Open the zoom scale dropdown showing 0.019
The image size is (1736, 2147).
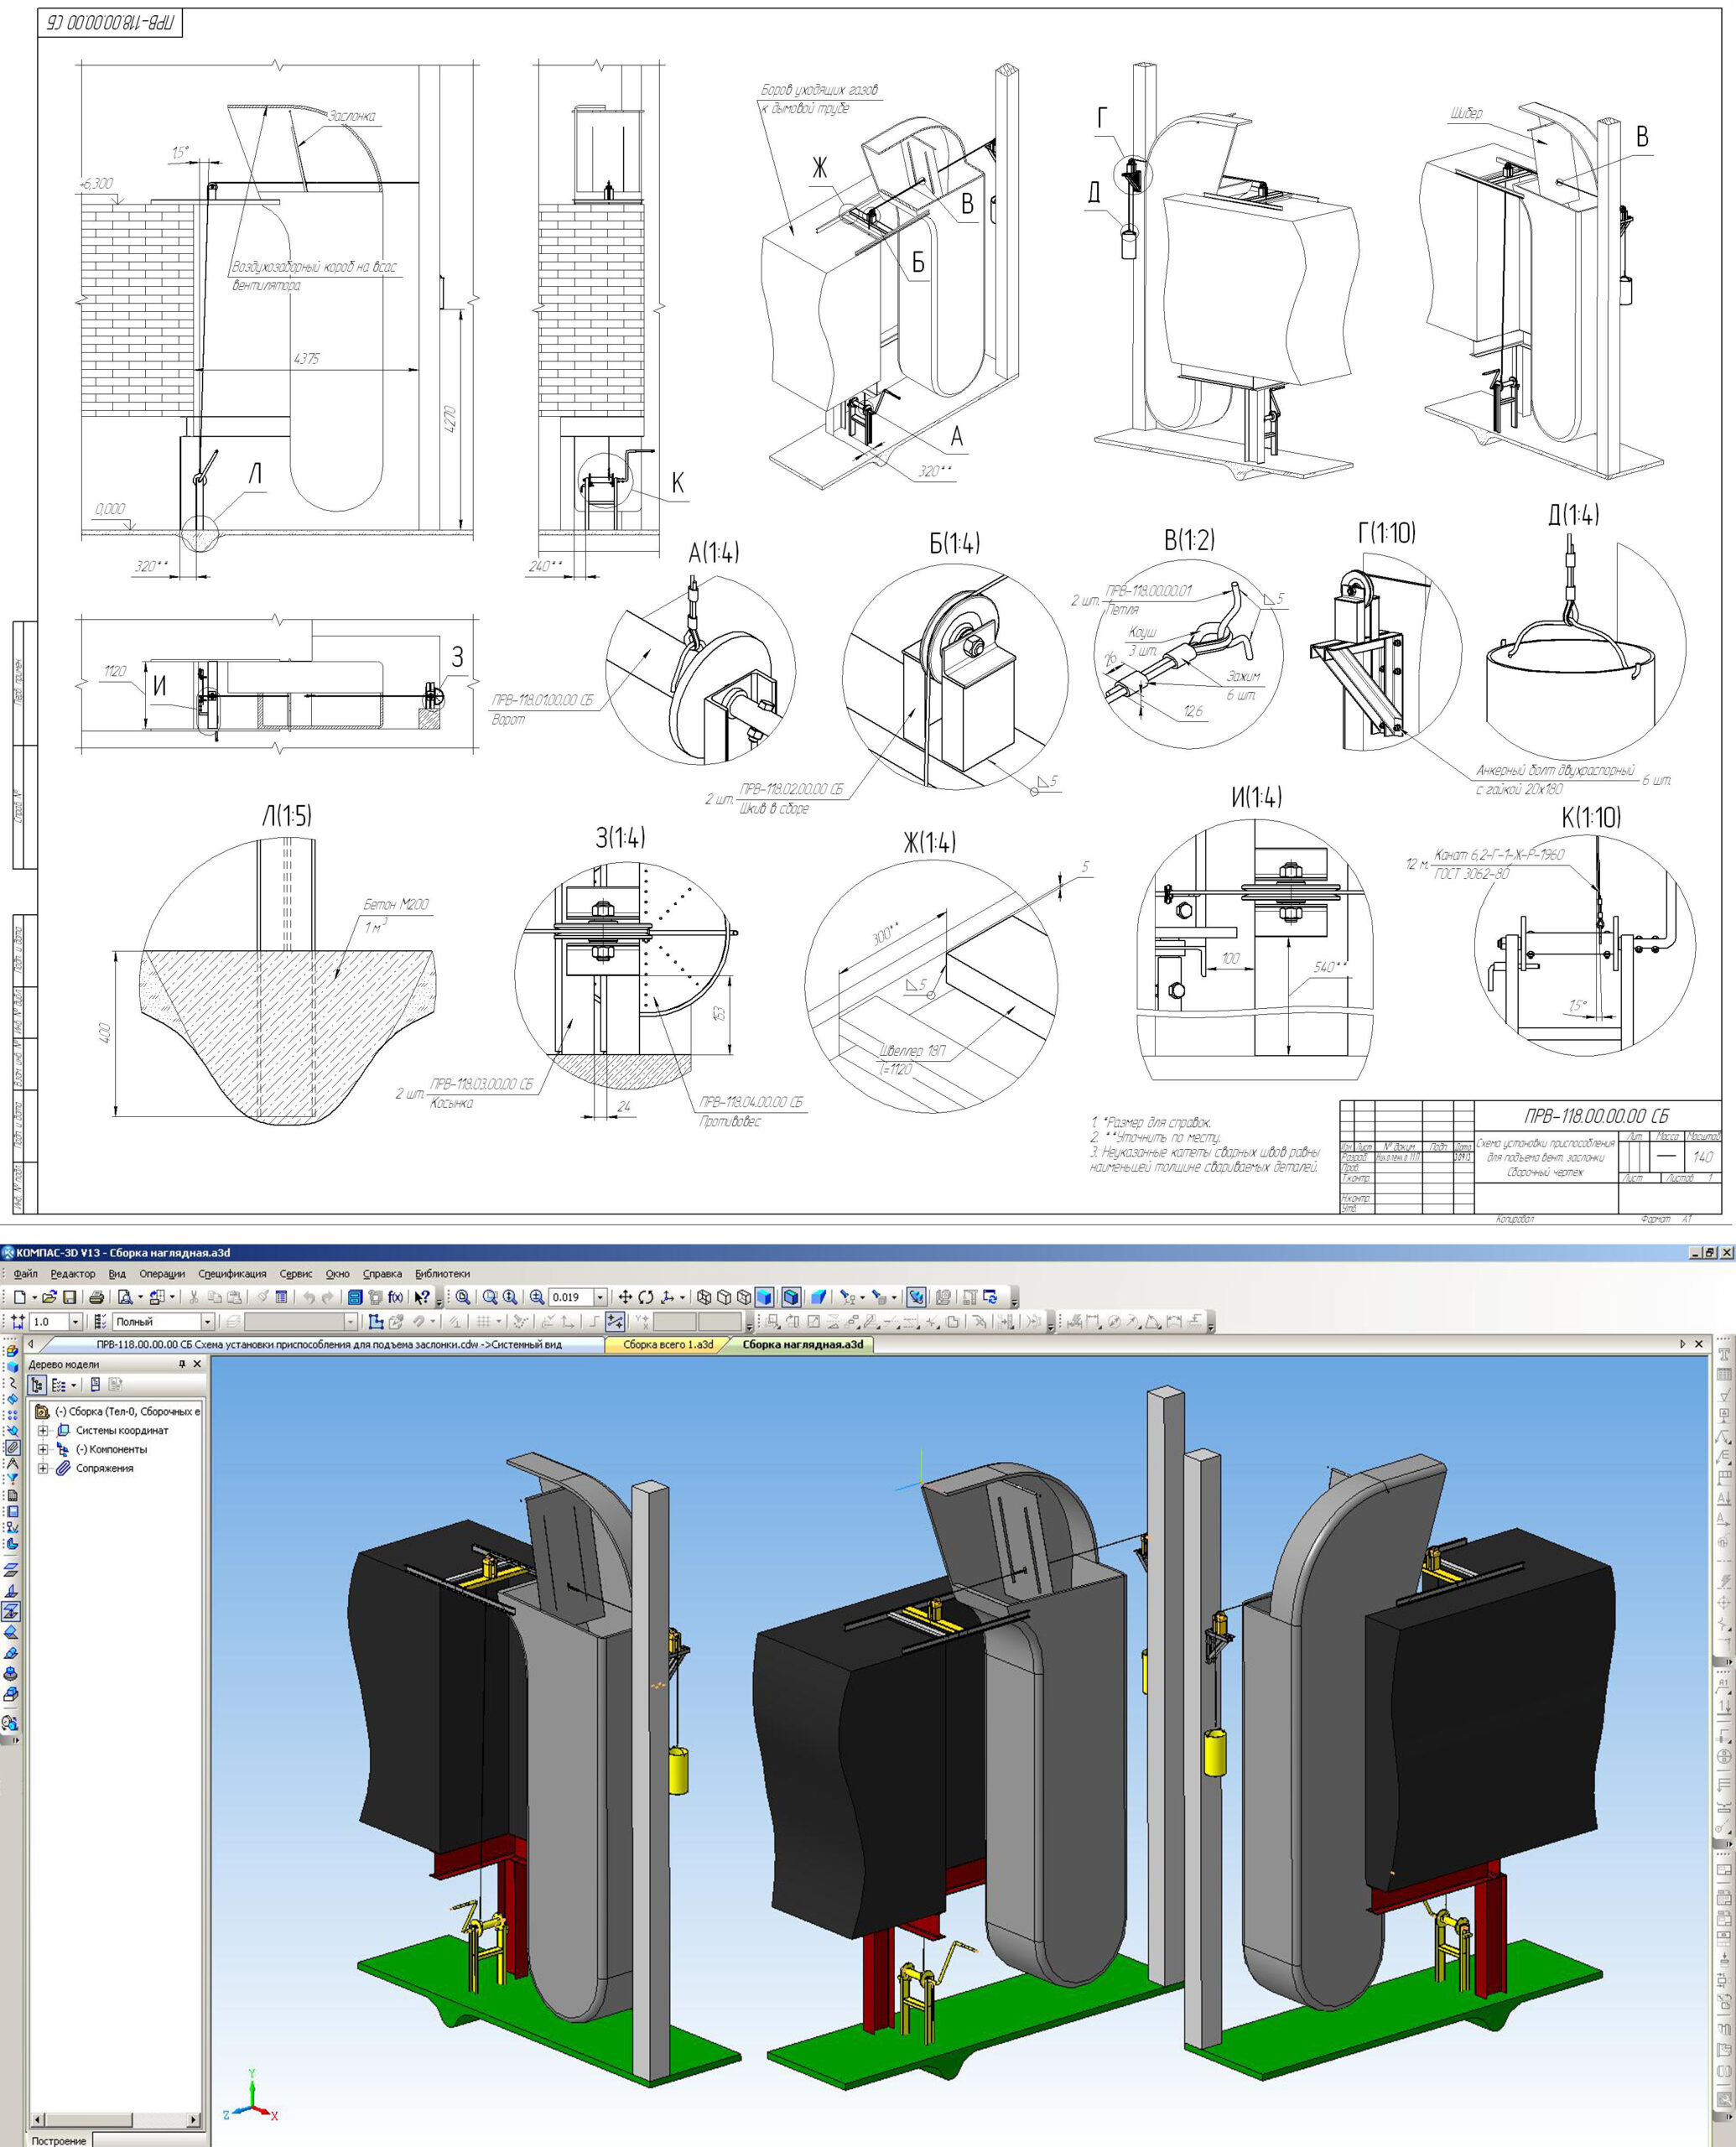coord(600,1297)
